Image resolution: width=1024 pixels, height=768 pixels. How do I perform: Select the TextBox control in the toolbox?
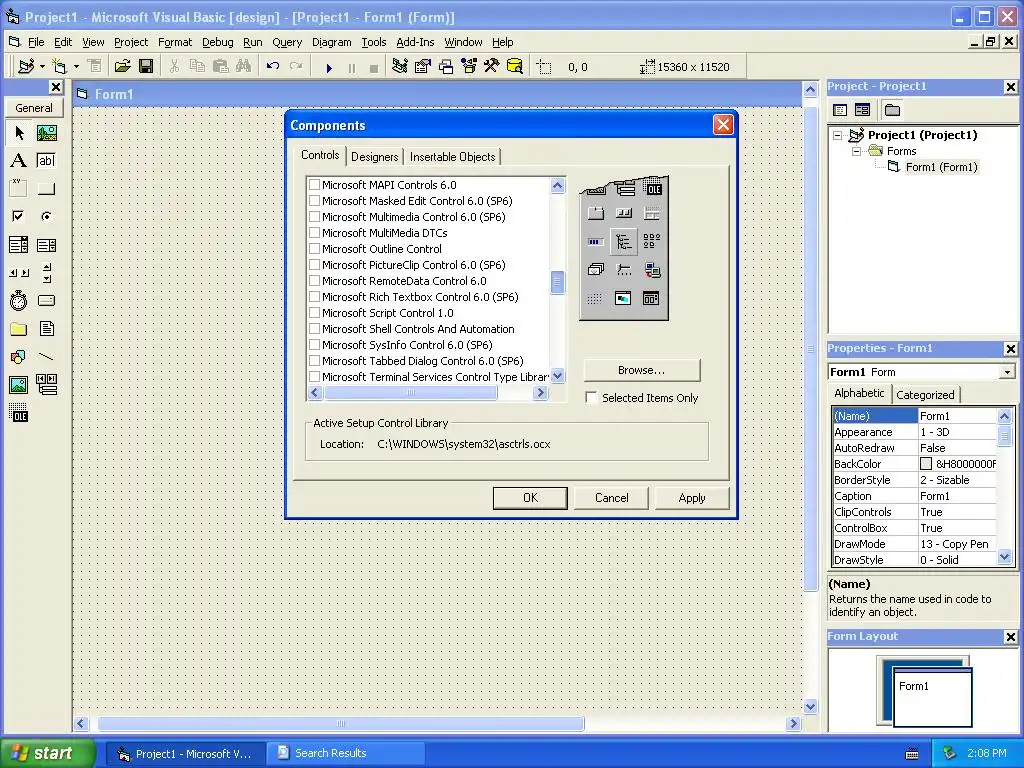[46, 161]
